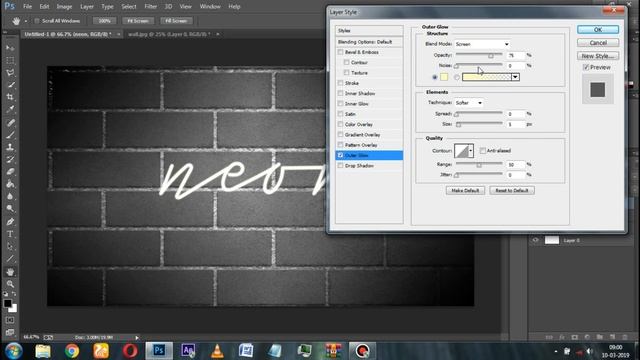Screen dimensions: 640x360
Task: Select the Blur tool
Action: 10,196
